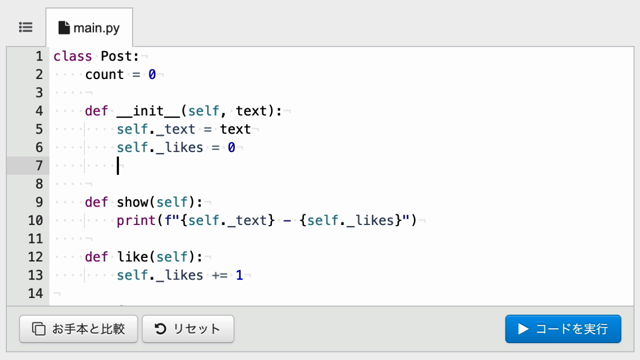Click line number 10 in gutter
640x360 pixels.
(36, 220)
